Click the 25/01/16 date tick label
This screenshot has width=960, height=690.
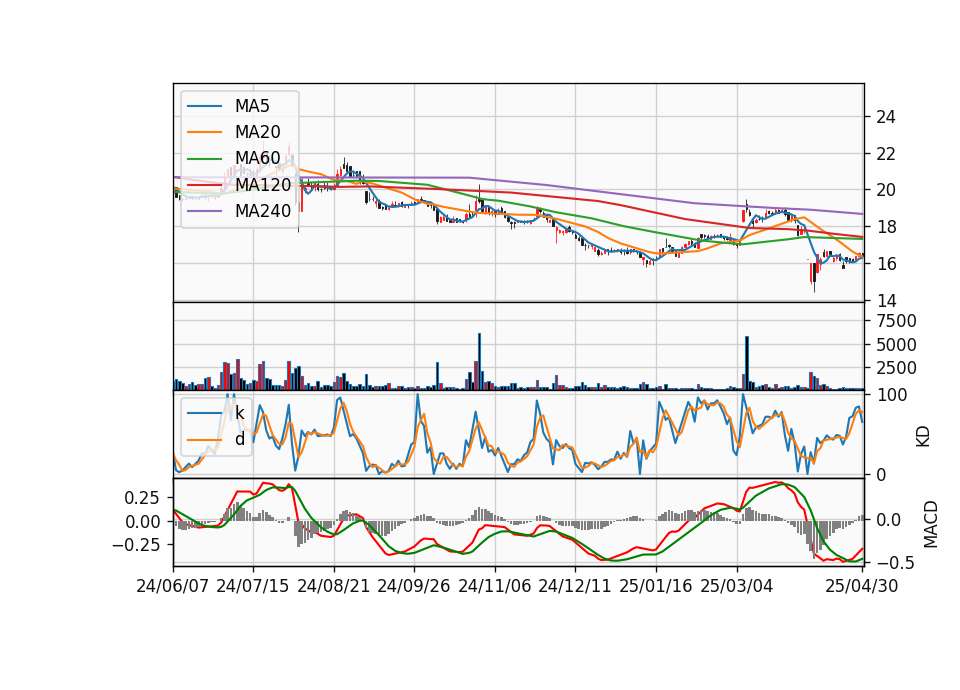(656, 586)
